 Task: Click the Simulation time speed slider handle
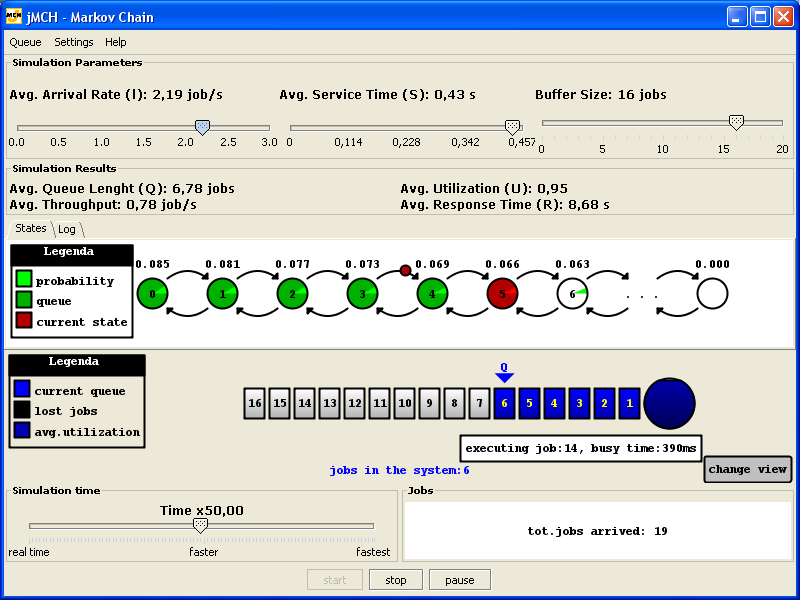(200, 525)
